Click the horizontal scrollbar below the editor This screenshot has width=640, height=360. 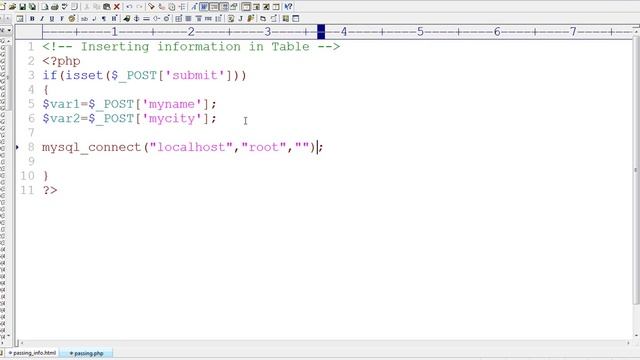point(324,343)
